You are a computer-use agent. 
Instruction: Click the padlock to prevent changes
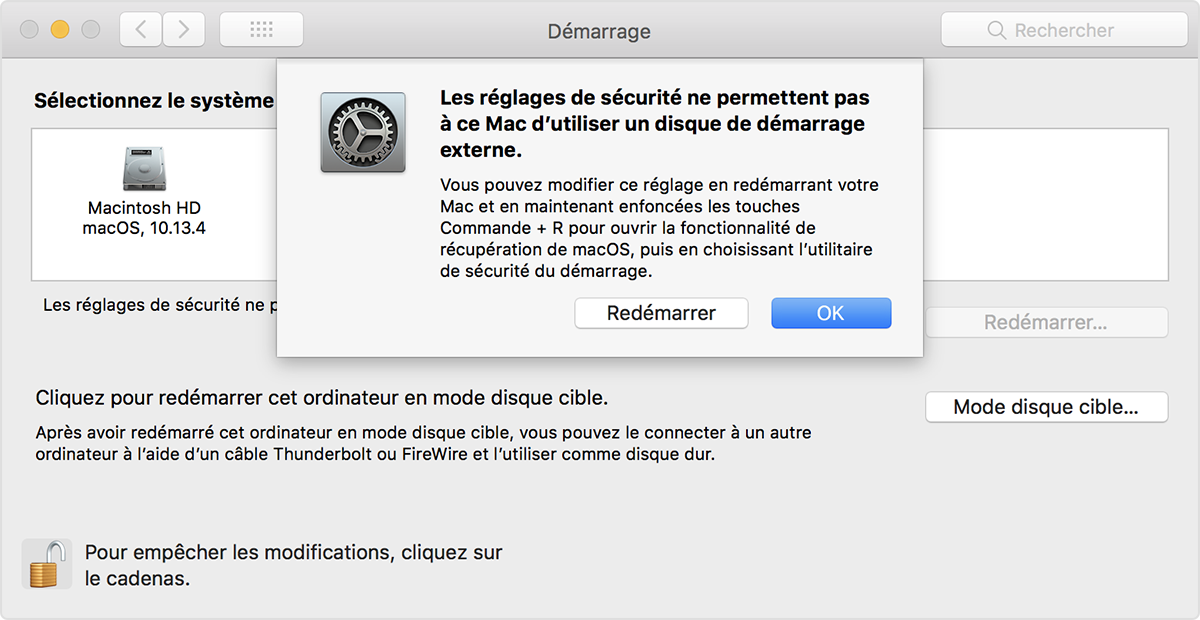[x=47, y=564]
